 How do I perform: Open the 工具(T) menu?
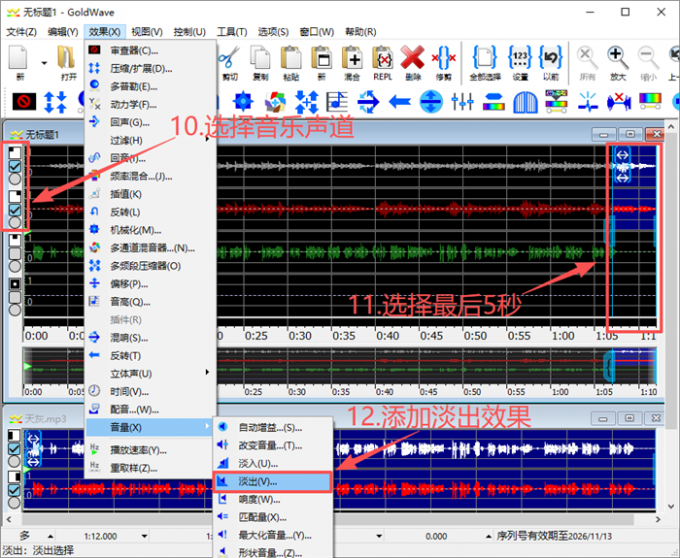point(232,32)
